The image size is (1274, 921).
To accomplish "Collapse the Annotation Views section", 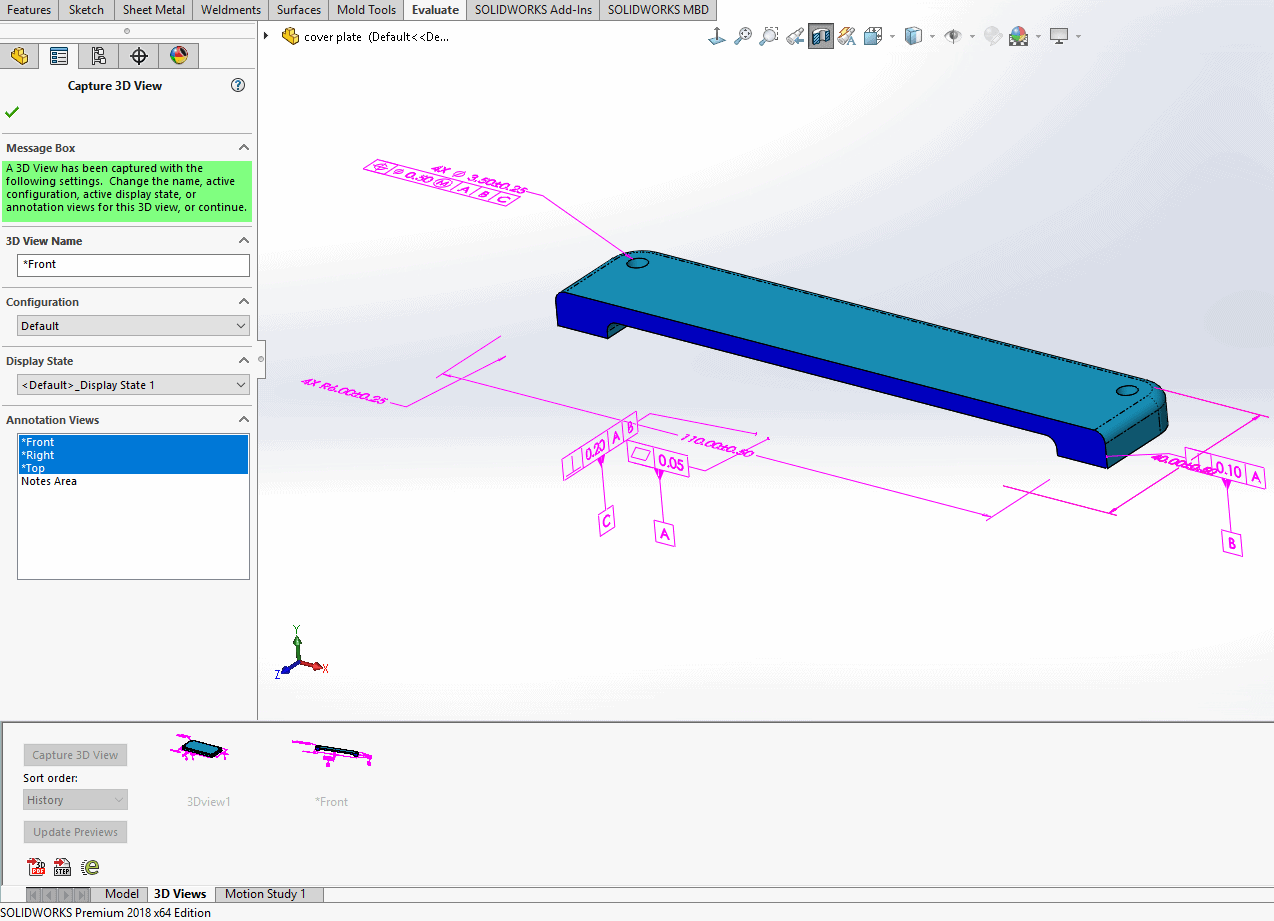I will (x=243, y=420).
